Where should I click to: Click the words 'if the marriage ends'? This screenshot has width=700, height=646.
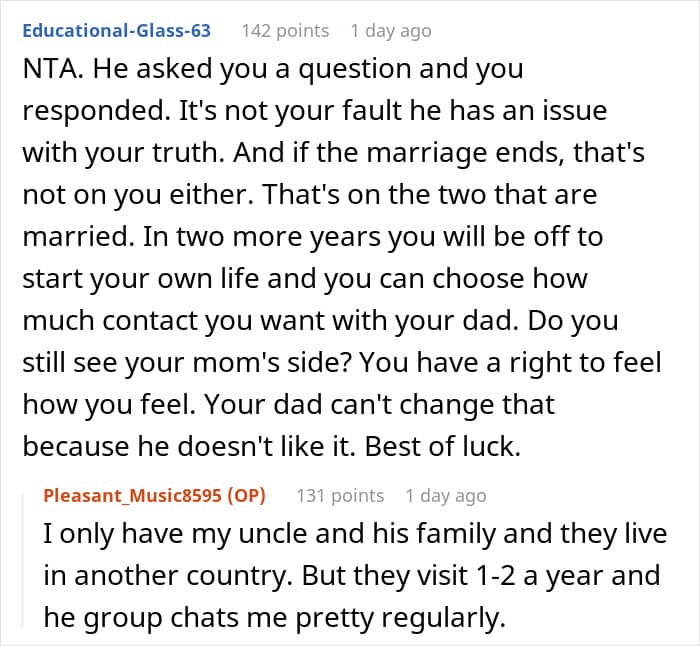(x=426, y=153)
